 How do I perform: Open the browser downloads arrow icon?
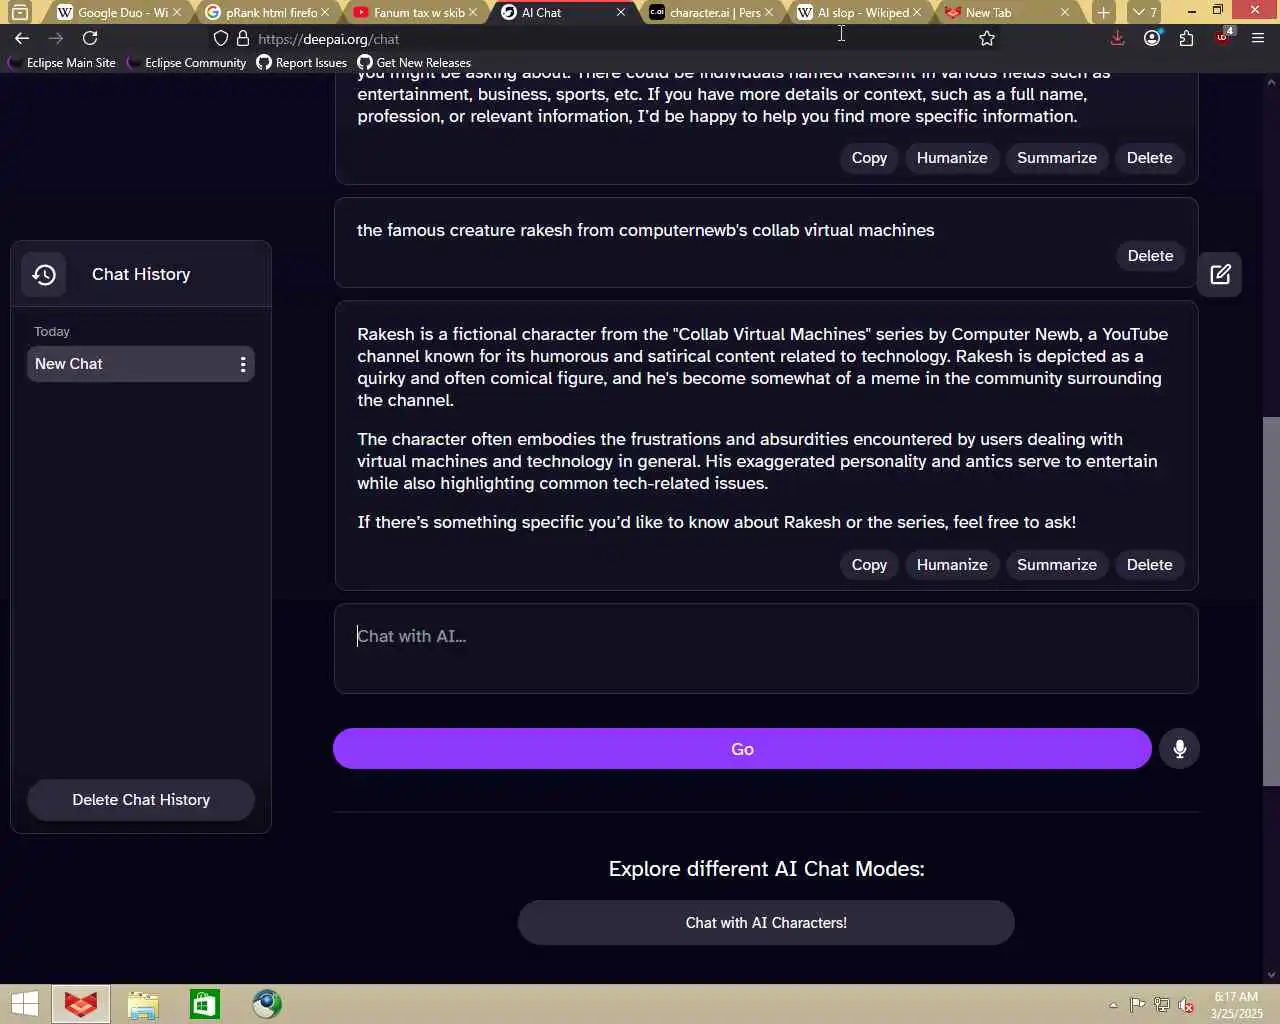click(x=1117, y=38)
